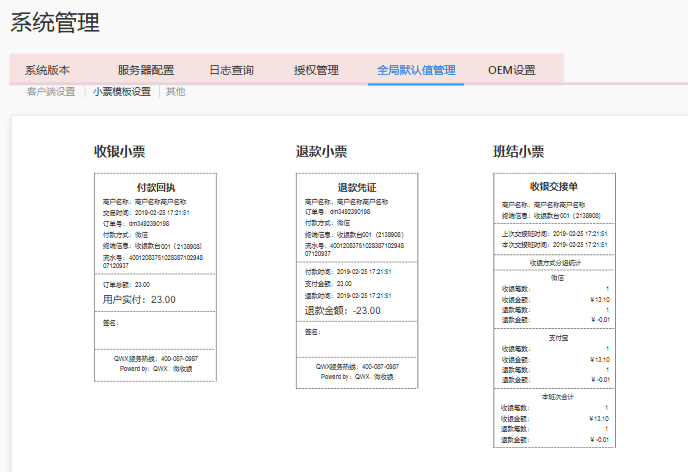Switch to the 服务器配置 tab

pyautogui.click(x=145, y=70)
